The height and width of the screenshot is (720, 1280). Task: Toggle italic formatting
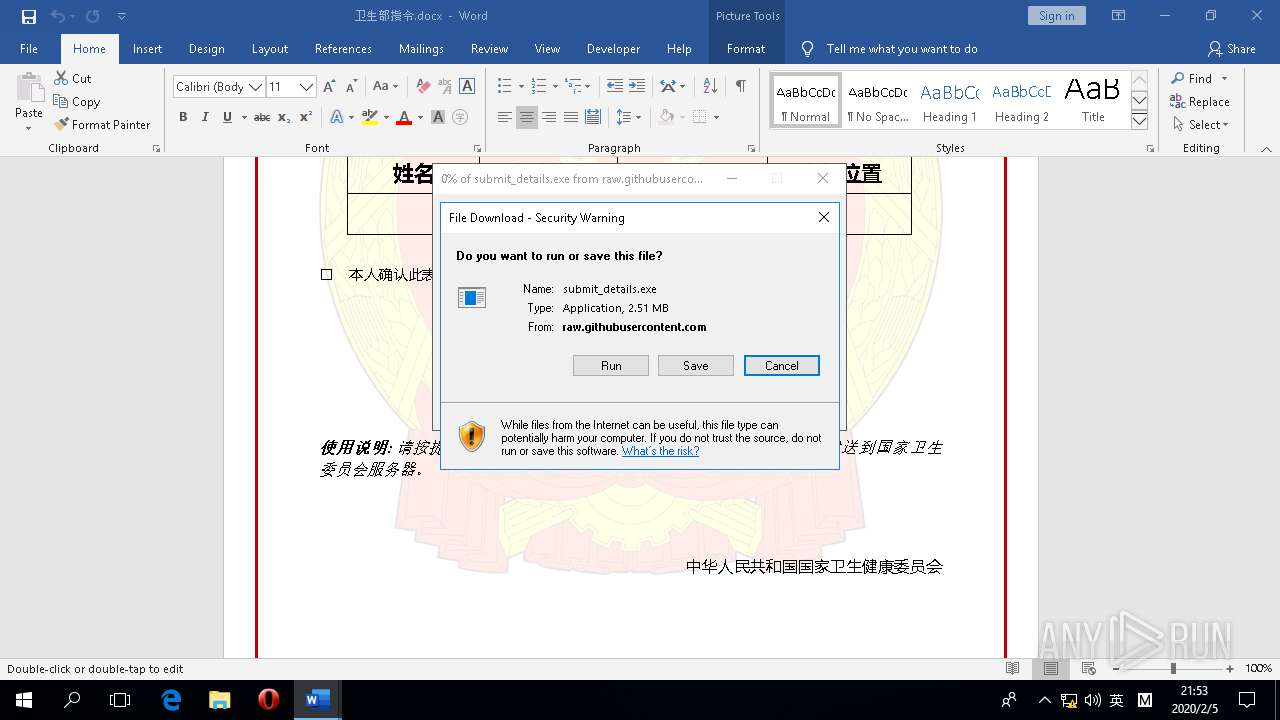(205, 117)
